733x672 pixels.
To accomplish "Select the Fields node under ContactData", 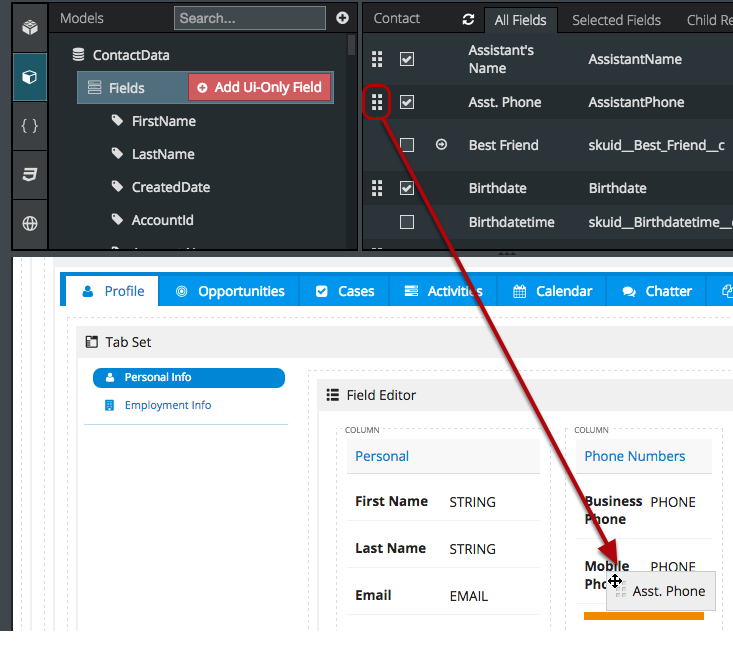I will click(127, 88).
